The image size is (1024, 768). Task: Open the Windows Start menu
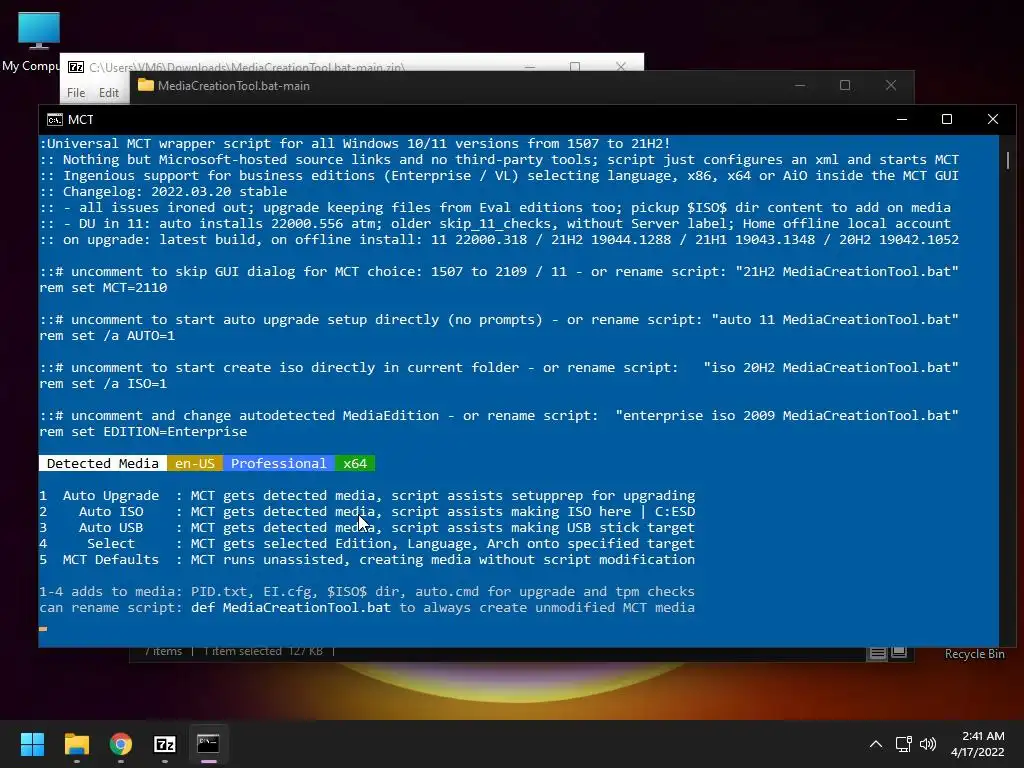pyautogui.click(x=32, y=744)
